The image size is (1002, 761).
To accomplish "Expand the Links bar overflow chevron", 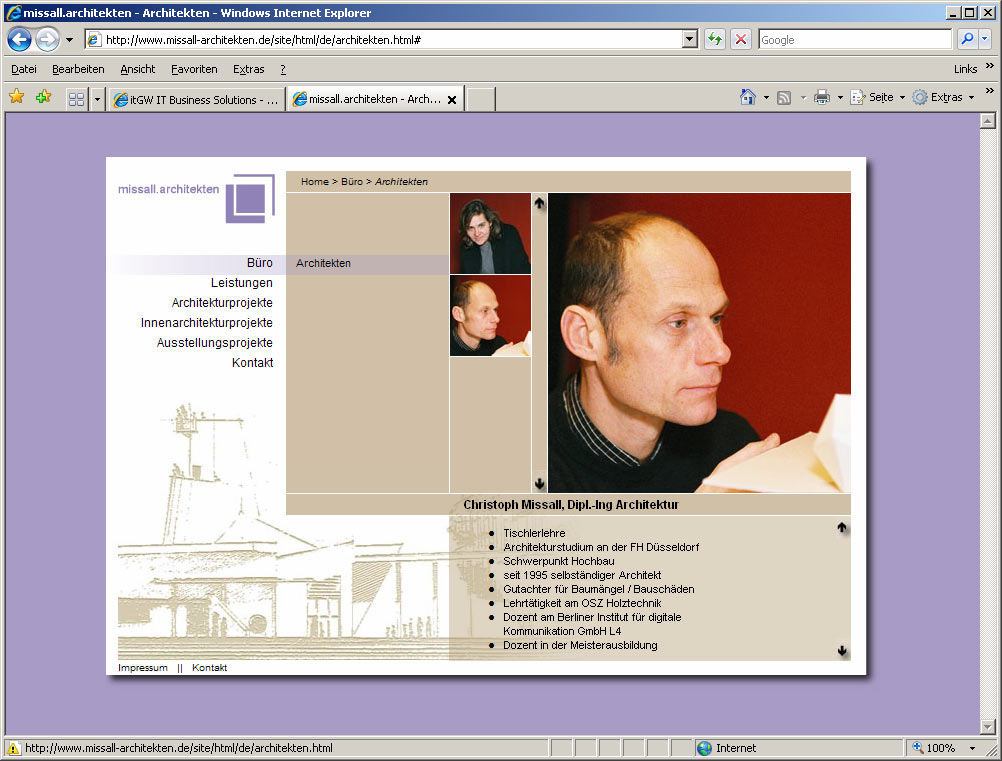I will tap(990, 65).
